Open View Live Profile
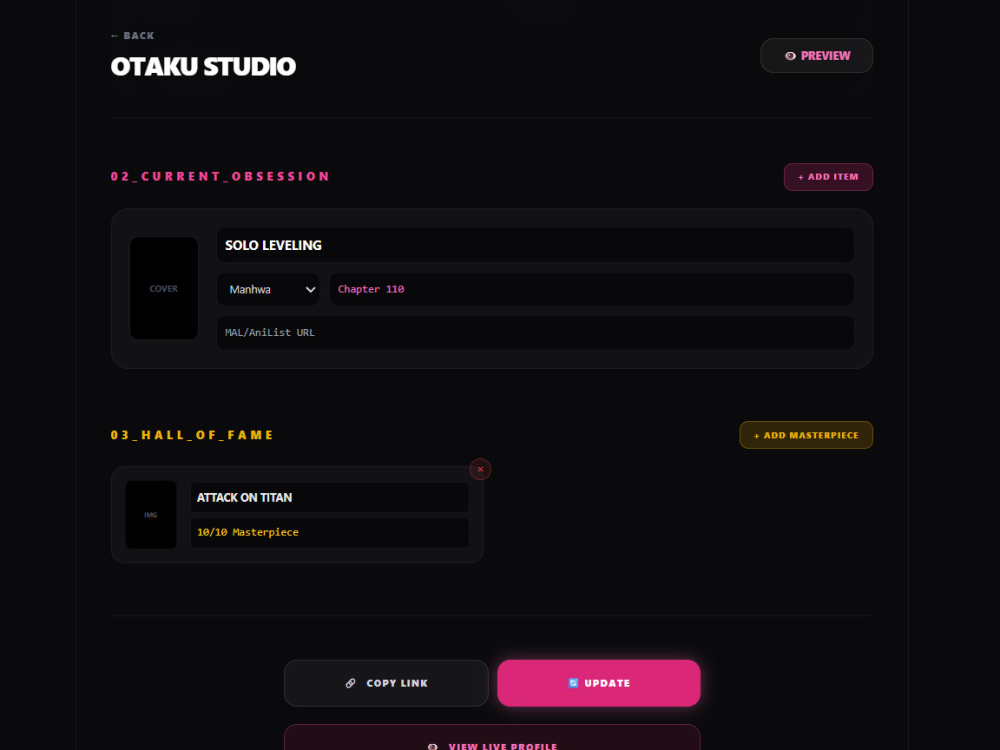 point(492,739)
